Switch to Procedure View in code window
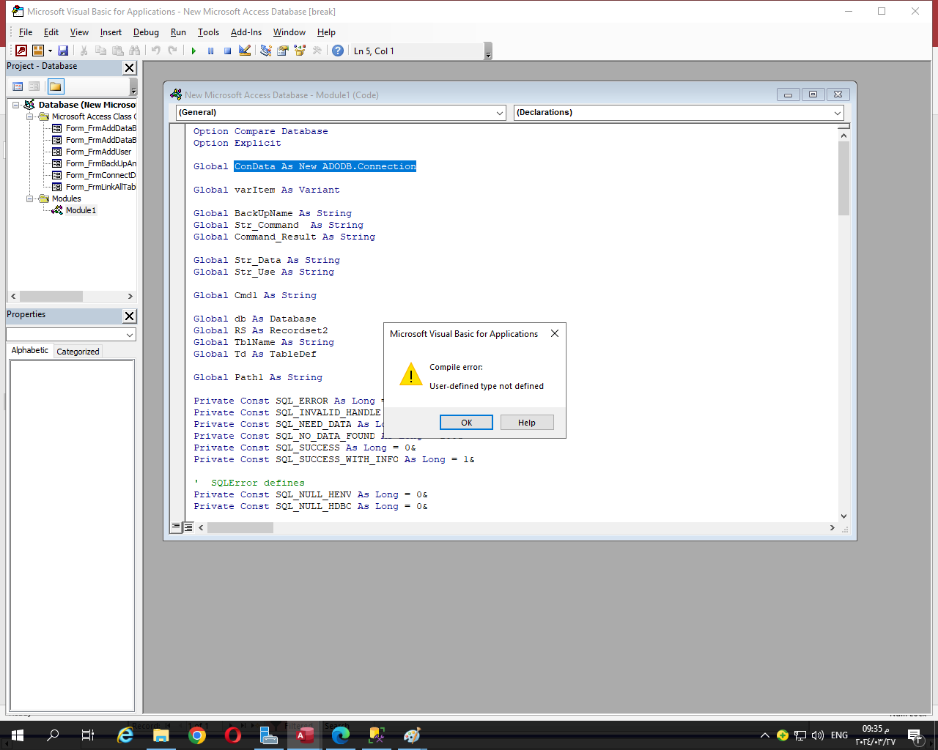 click(x=176, y=527)
